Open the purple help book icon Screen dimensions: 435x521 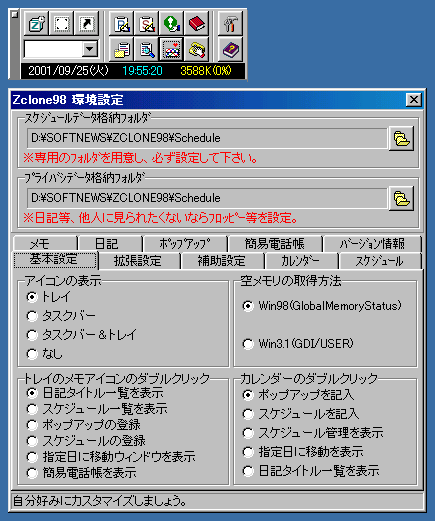(230, 49)
